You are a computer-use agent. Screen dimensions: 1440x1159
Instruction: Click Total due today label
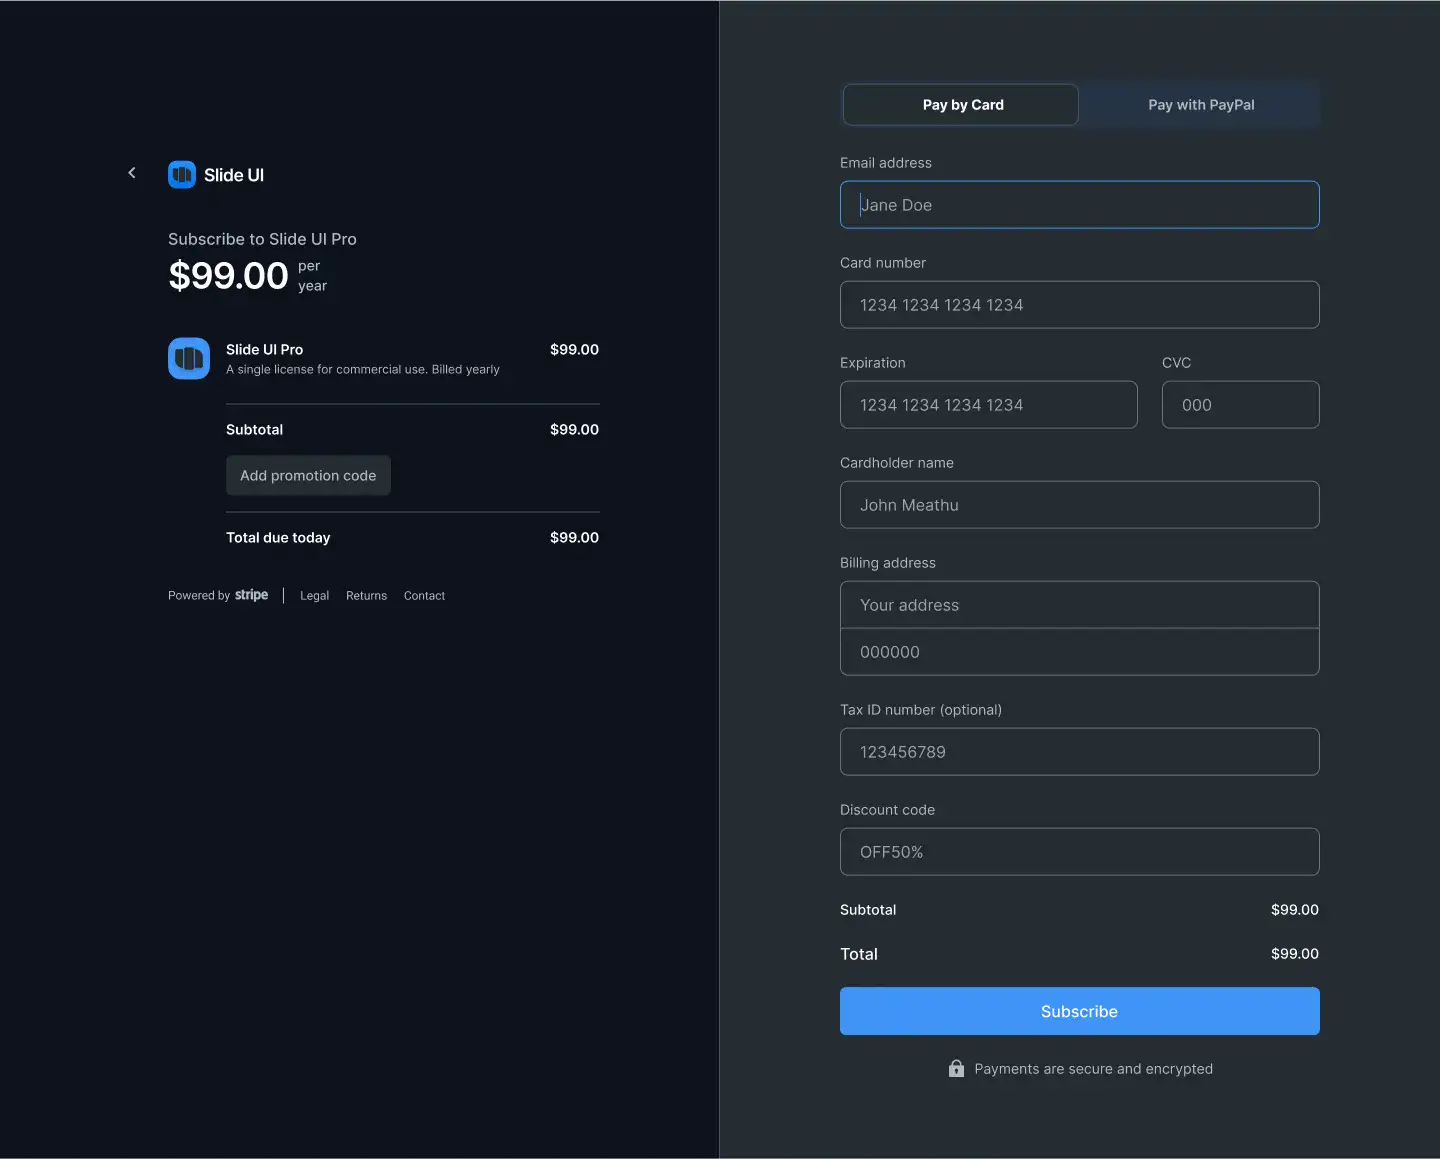[x=278, y=538]
